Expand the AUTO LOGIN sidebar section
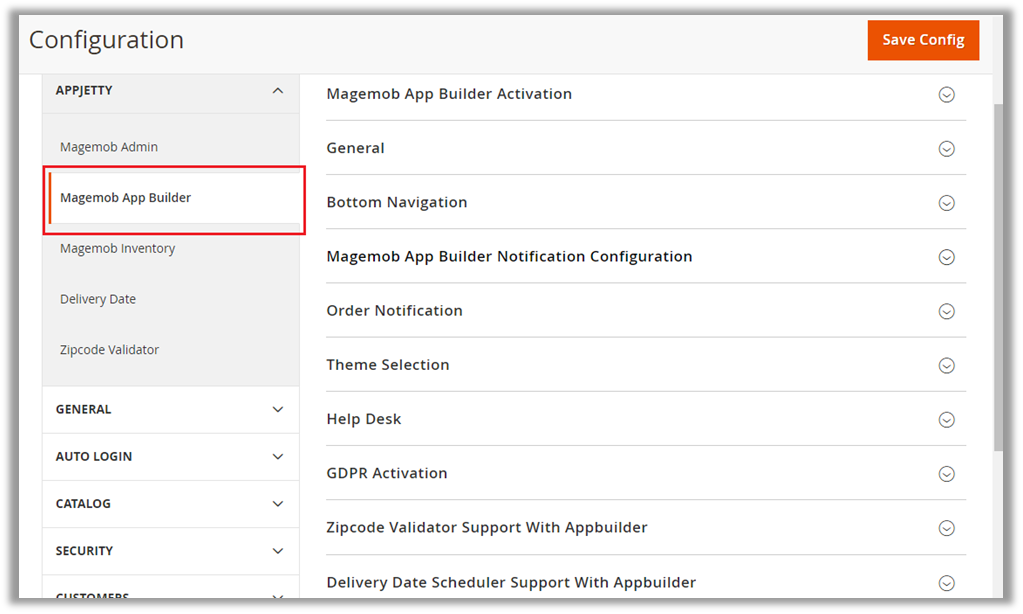Viewport: 1023px width, 614px height. click(277, 457)
